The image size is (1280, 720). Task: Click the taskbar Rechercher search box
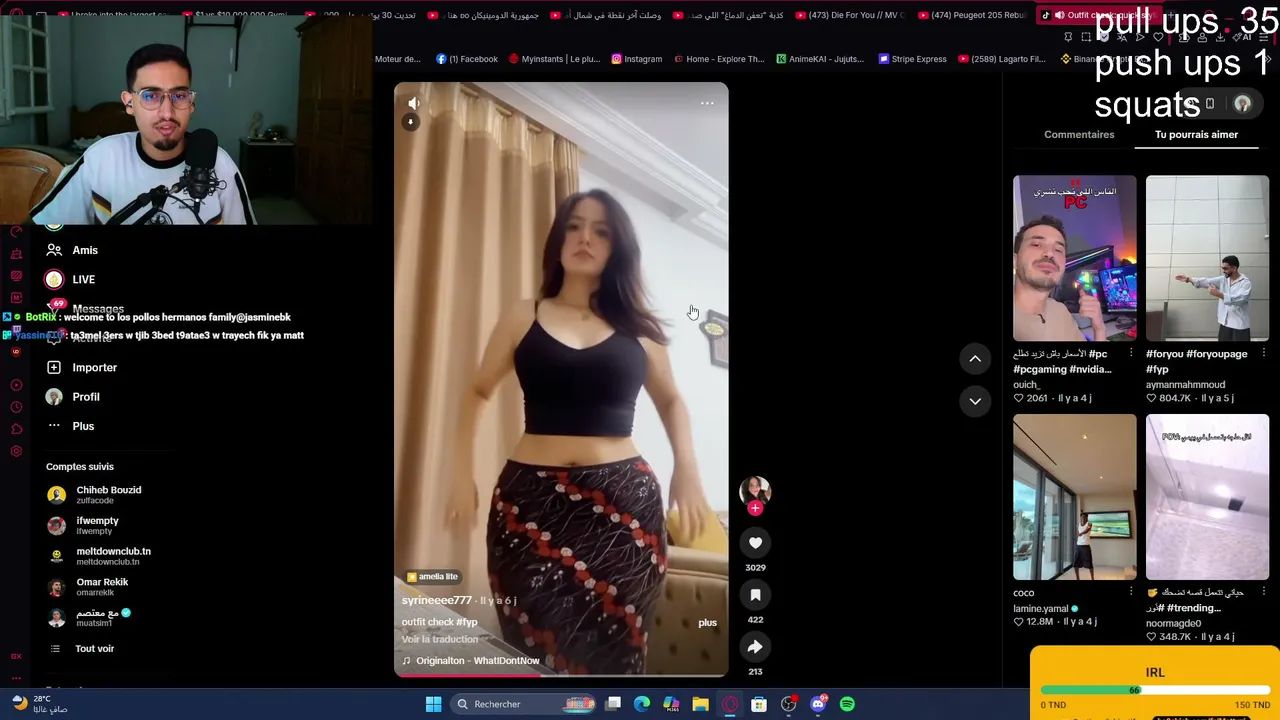pyautogui.click(x=523, y=704)
